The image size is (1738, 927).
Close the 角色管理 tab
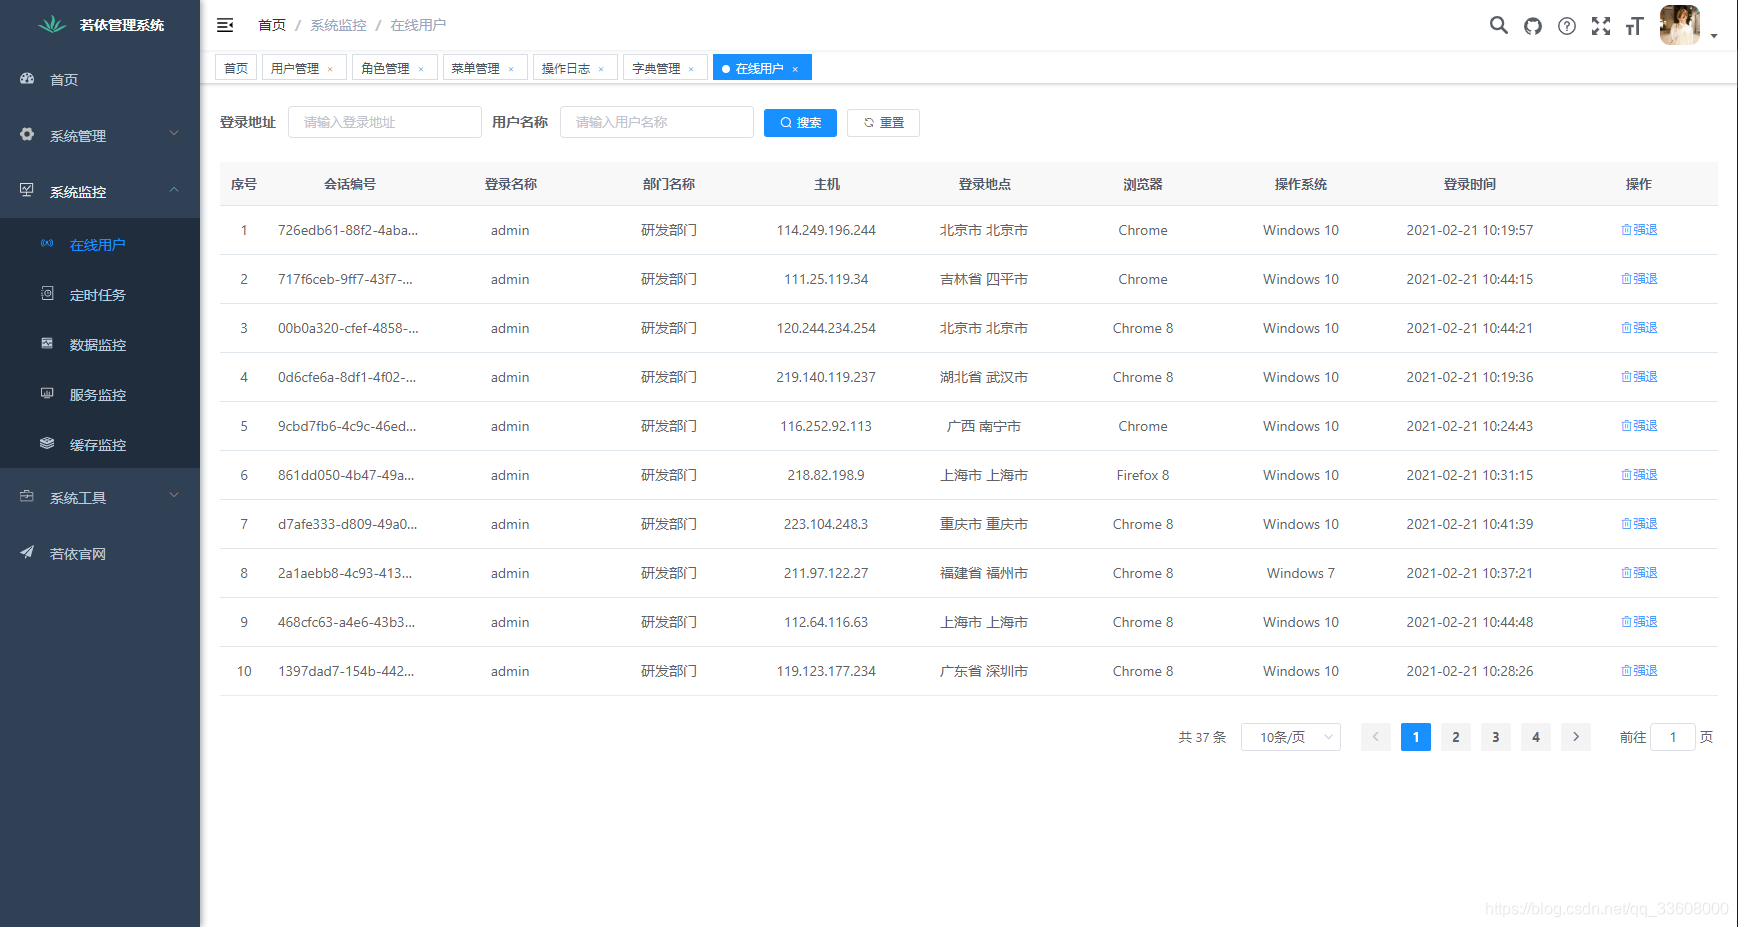(421, 69)
